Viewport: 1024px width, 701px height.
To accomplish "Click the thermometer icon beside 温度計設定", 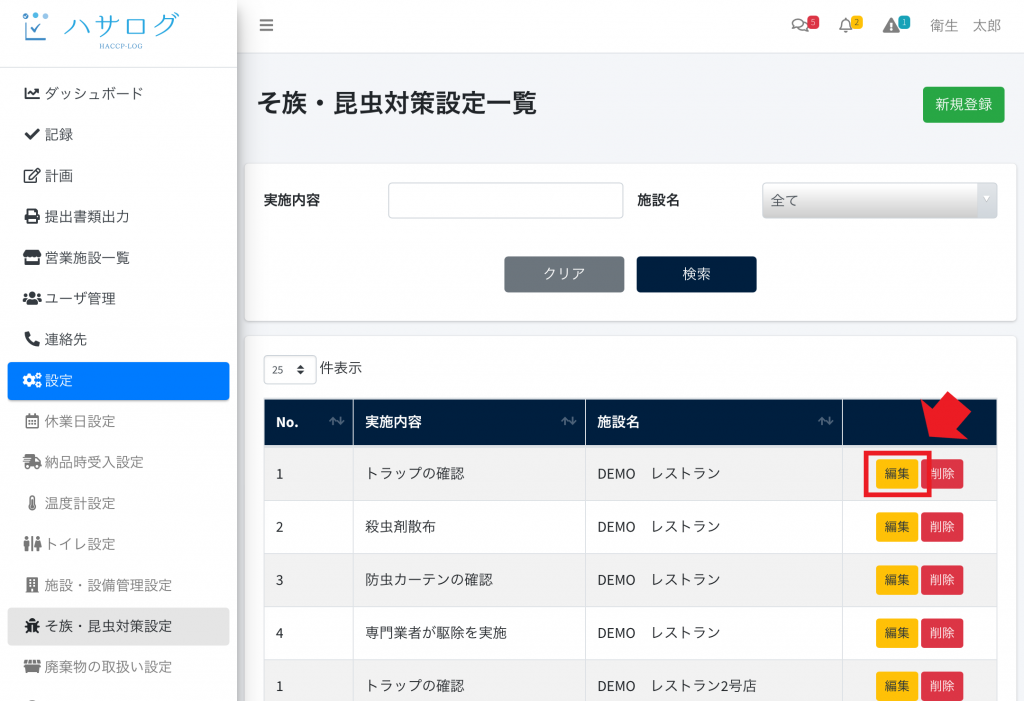I will pyautogui.click(x=32, y=503).
